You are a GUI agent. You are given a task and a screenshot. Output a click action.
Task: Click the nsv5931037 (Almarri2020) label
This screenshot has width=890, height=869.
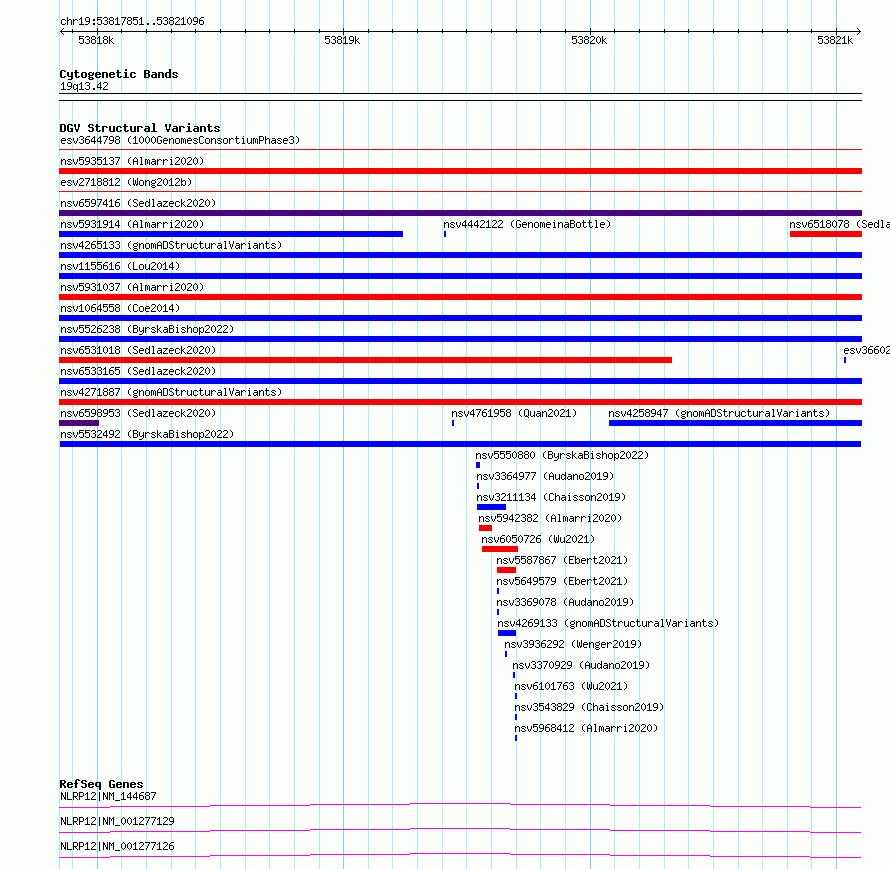(132, 287)
